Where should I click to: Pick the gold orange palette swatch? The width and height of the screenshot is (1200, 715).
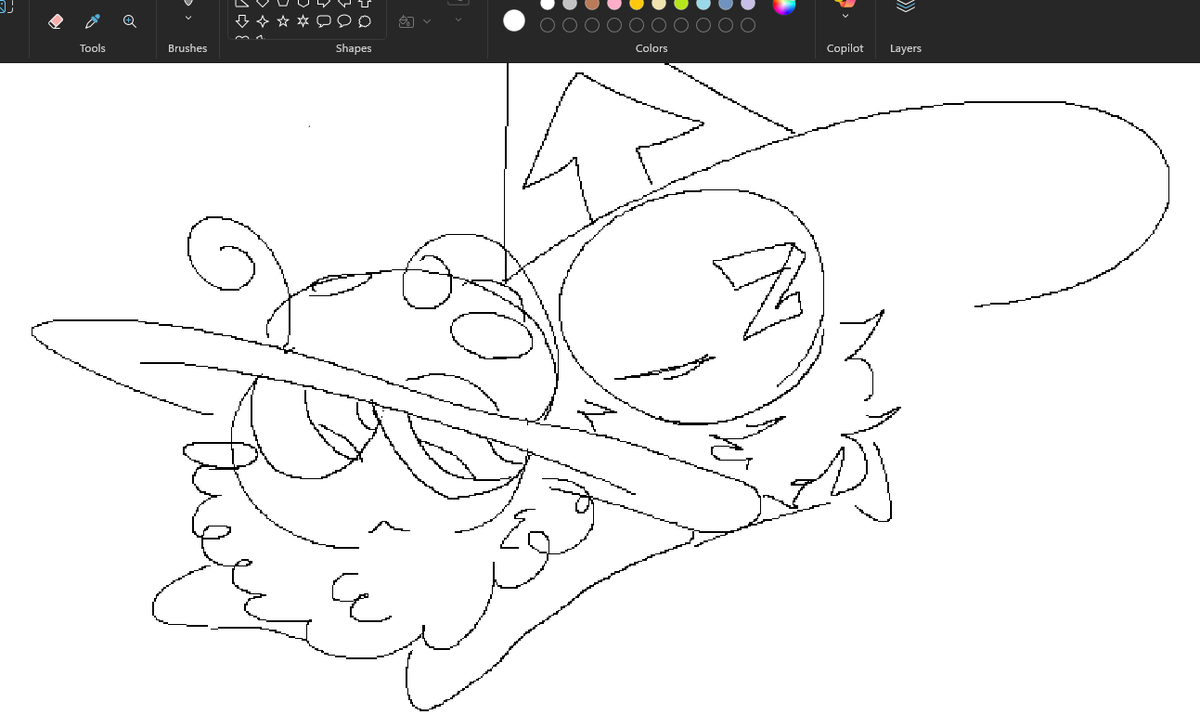point(636,4)
